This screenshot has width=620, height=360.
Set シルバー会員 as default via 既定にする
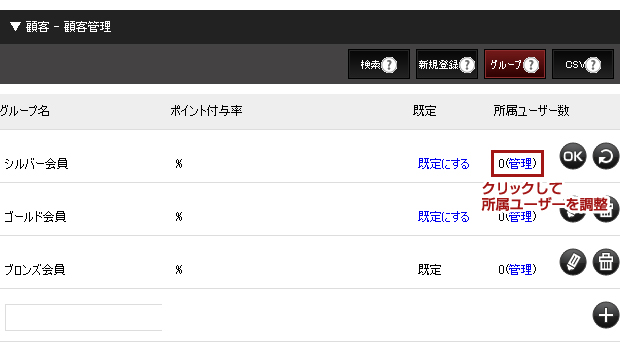pos(443,164)
